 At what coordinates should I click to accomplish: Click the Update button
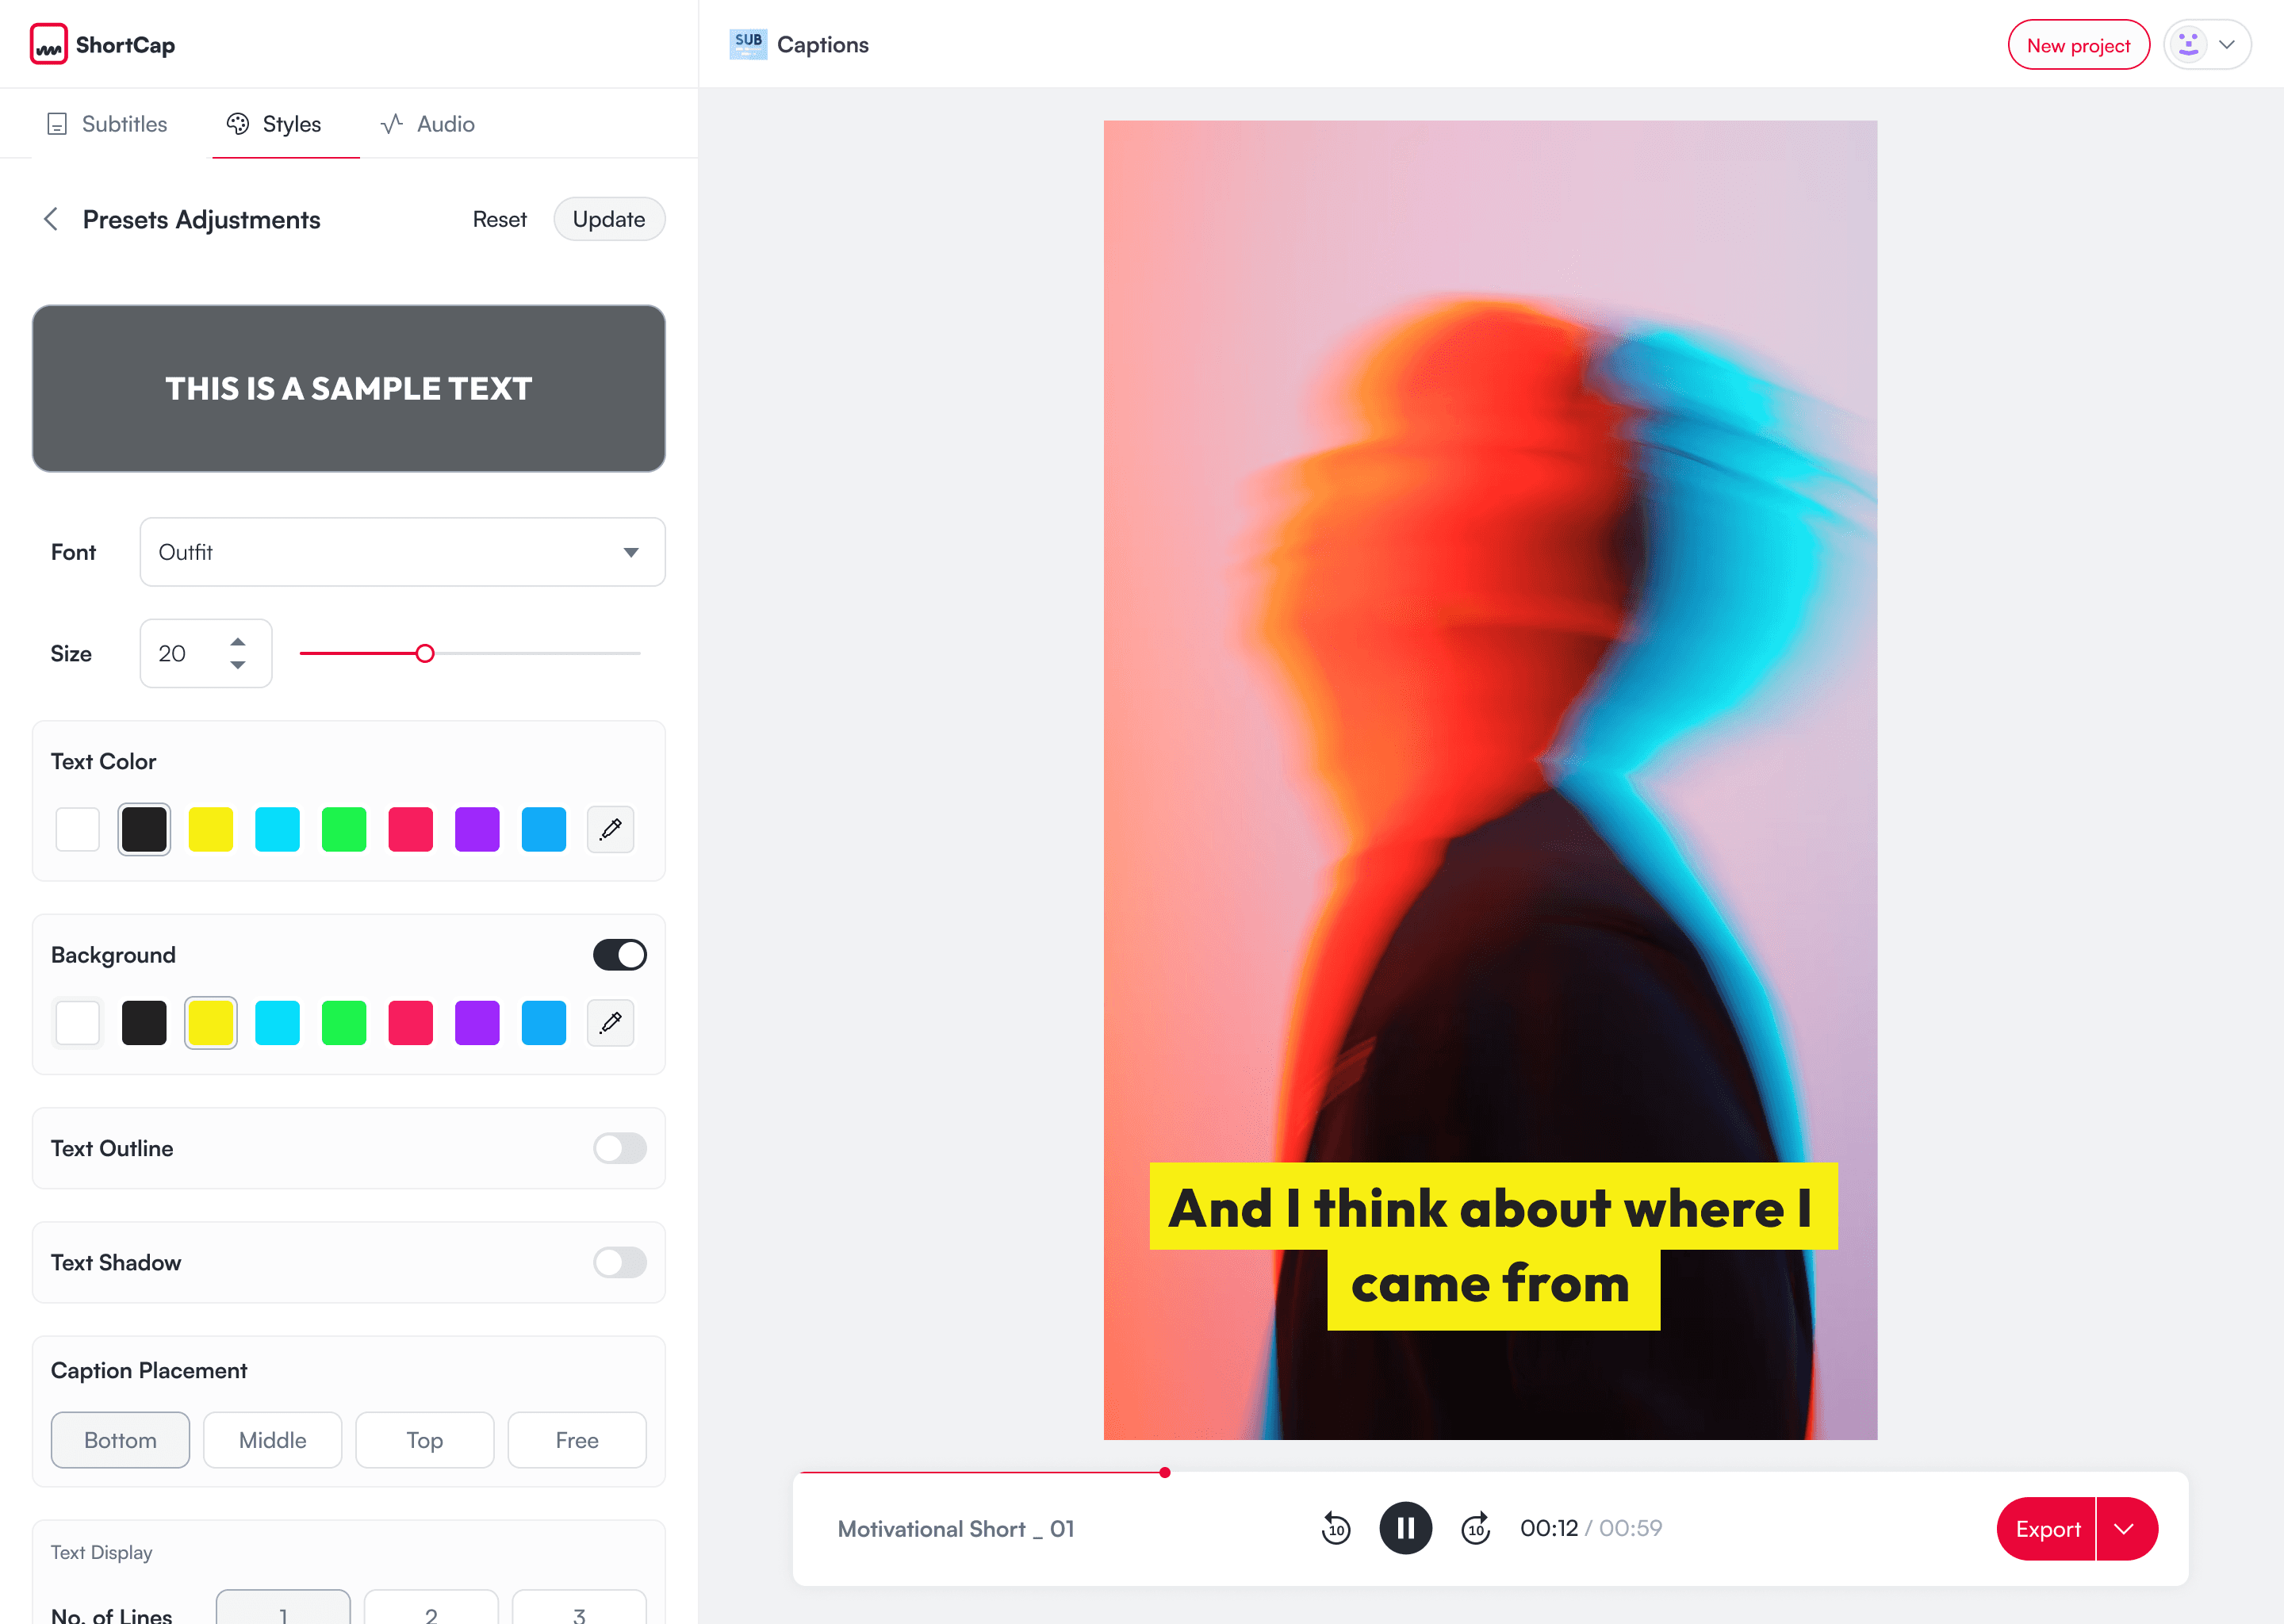609,219
